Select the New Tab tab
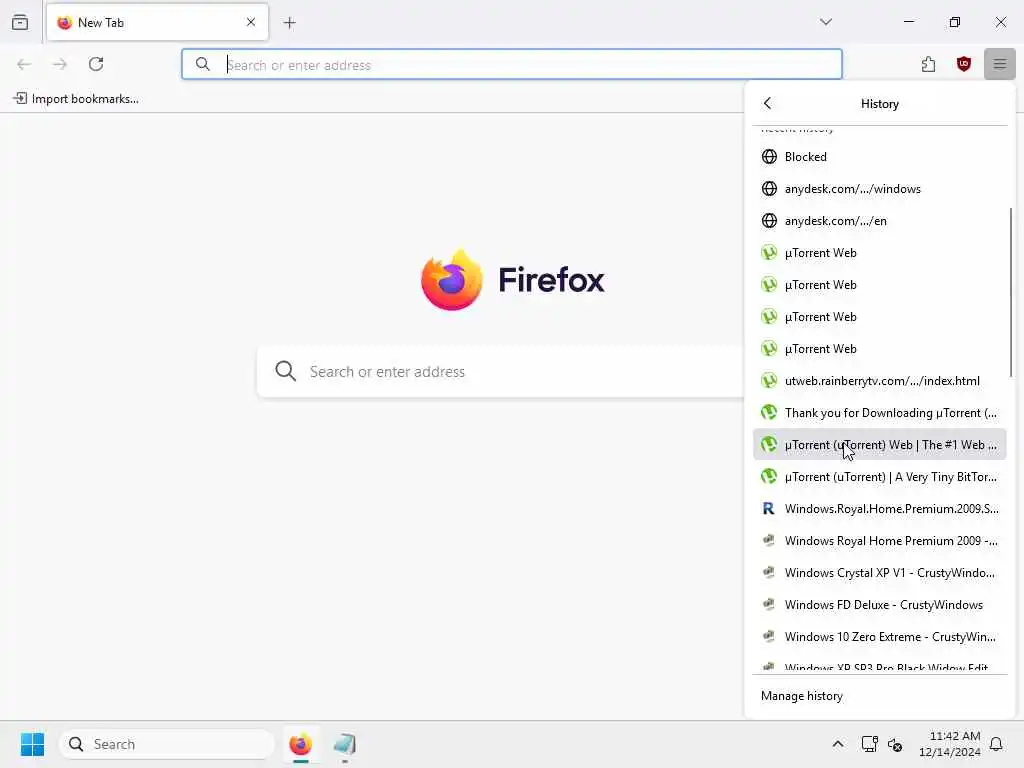This screenshot has height=768, width=1024. [x=157, y=22]
